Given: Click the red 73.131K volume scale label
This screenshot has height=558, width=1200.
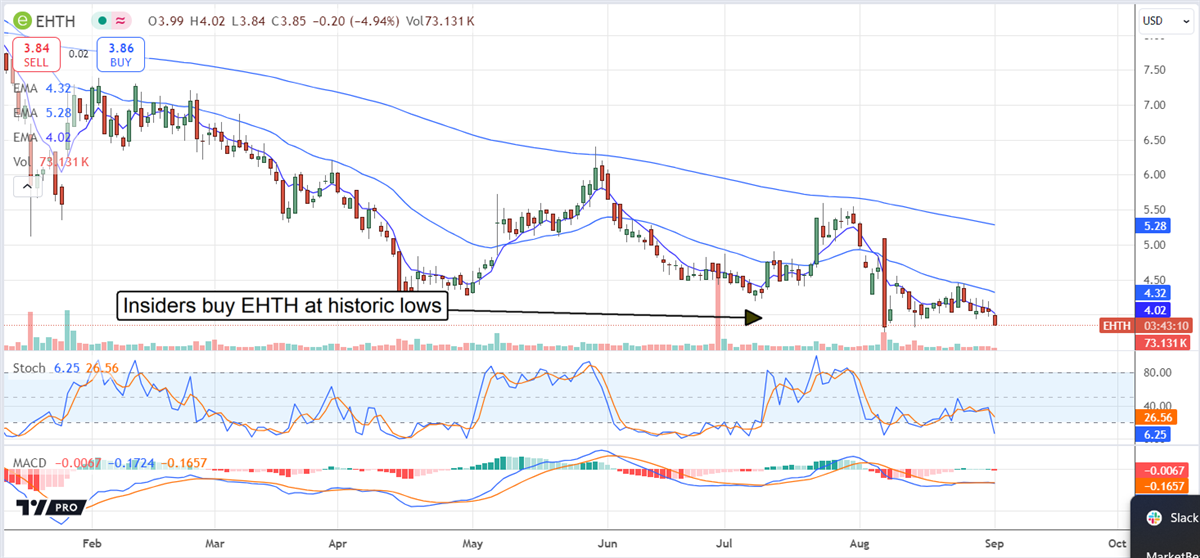Looking at the screenshot, I should coord(1162,343).
